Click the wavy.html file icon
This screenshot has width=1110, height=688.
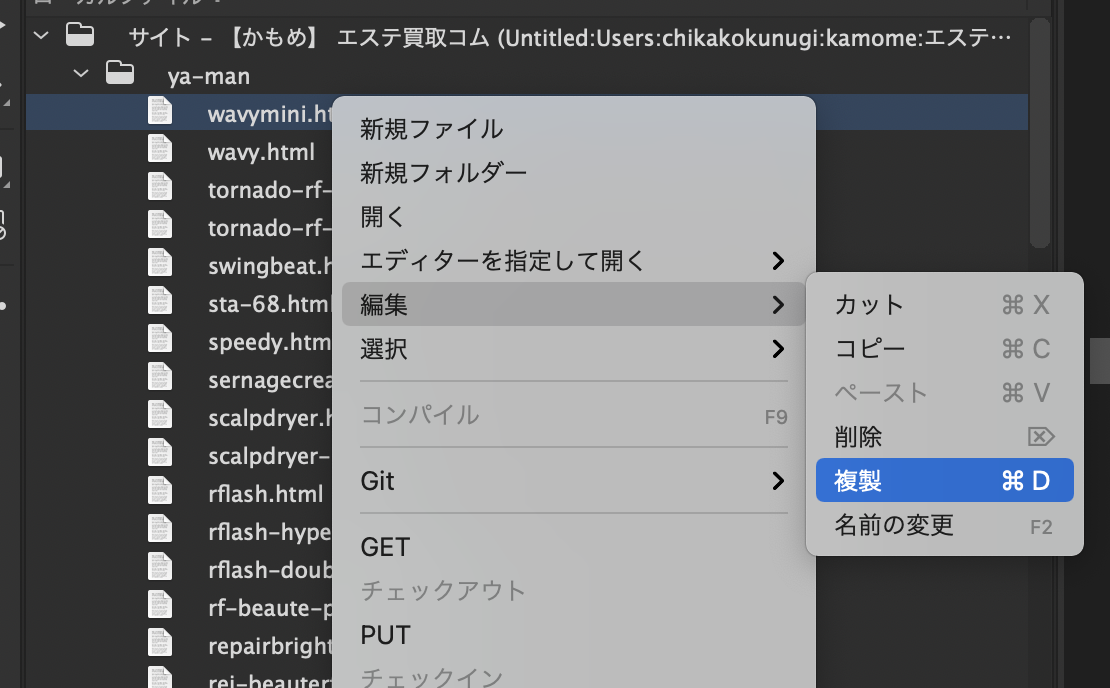click(x=160, y=152)
